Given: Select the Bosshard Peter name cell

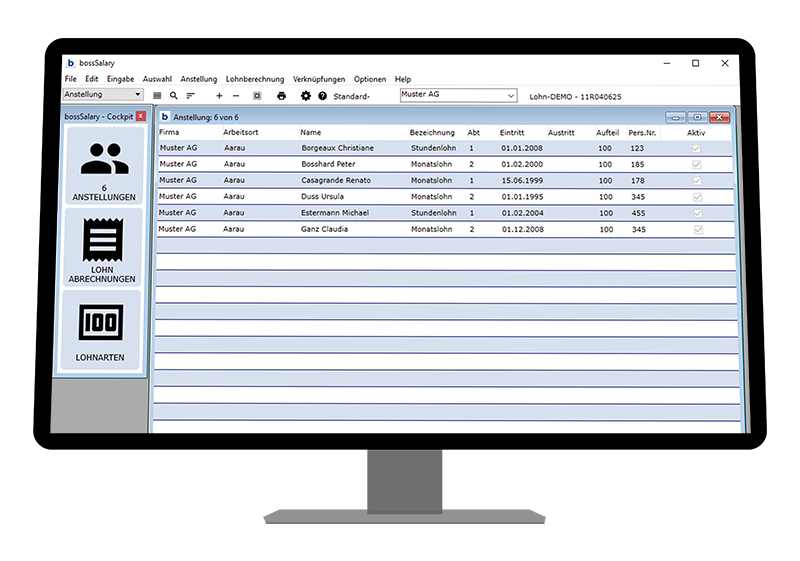Looking at the screenshot, I should [x=329, y=164].
